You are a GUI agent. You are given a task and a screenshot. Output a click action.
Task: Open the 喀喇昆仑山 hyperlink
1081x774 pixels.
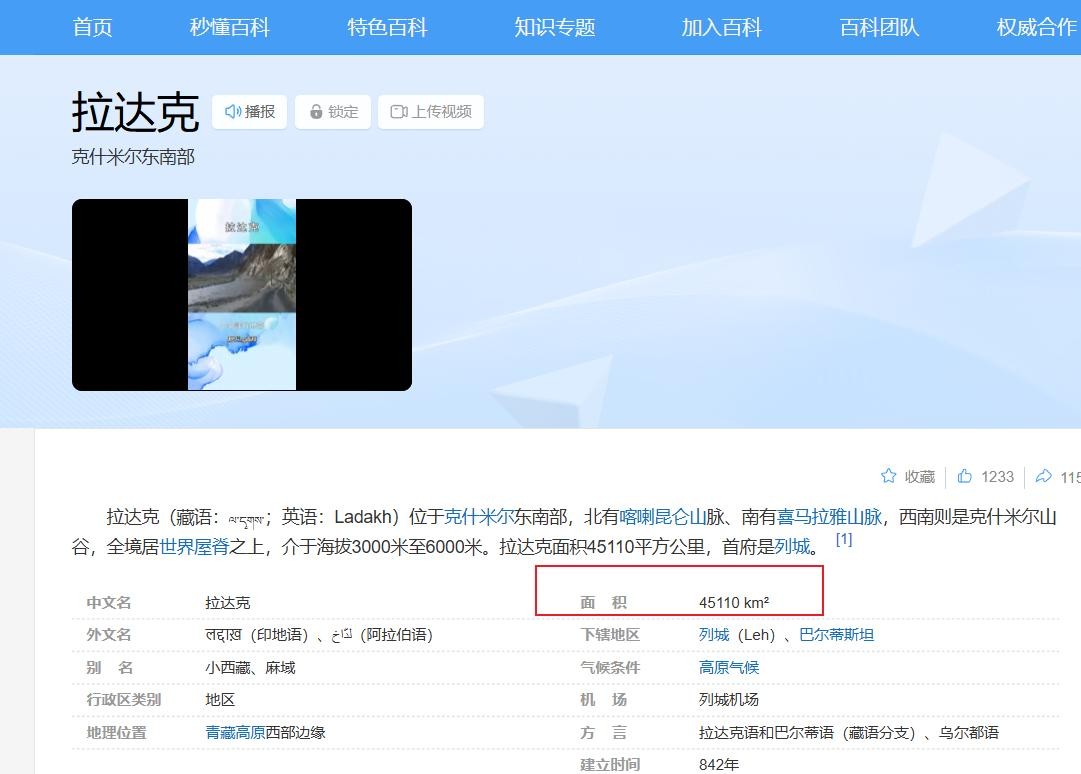663,517
